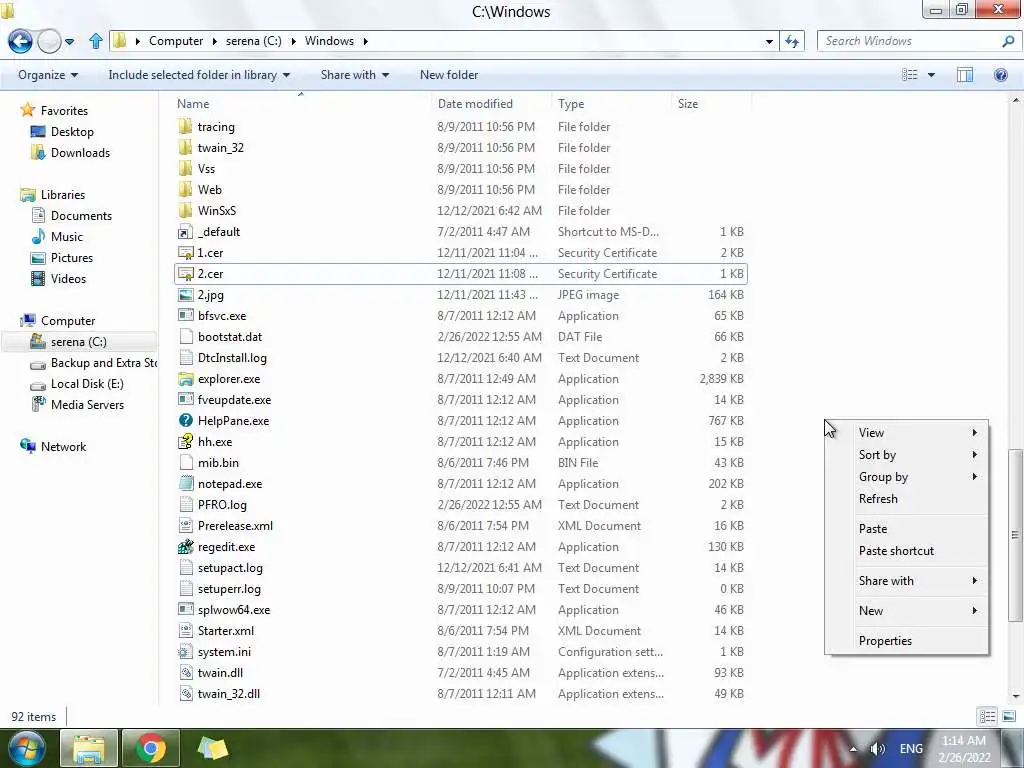The image size is (1024, 768).
Task: Select the 2.jpg image icon
Action: click(185, 295)
